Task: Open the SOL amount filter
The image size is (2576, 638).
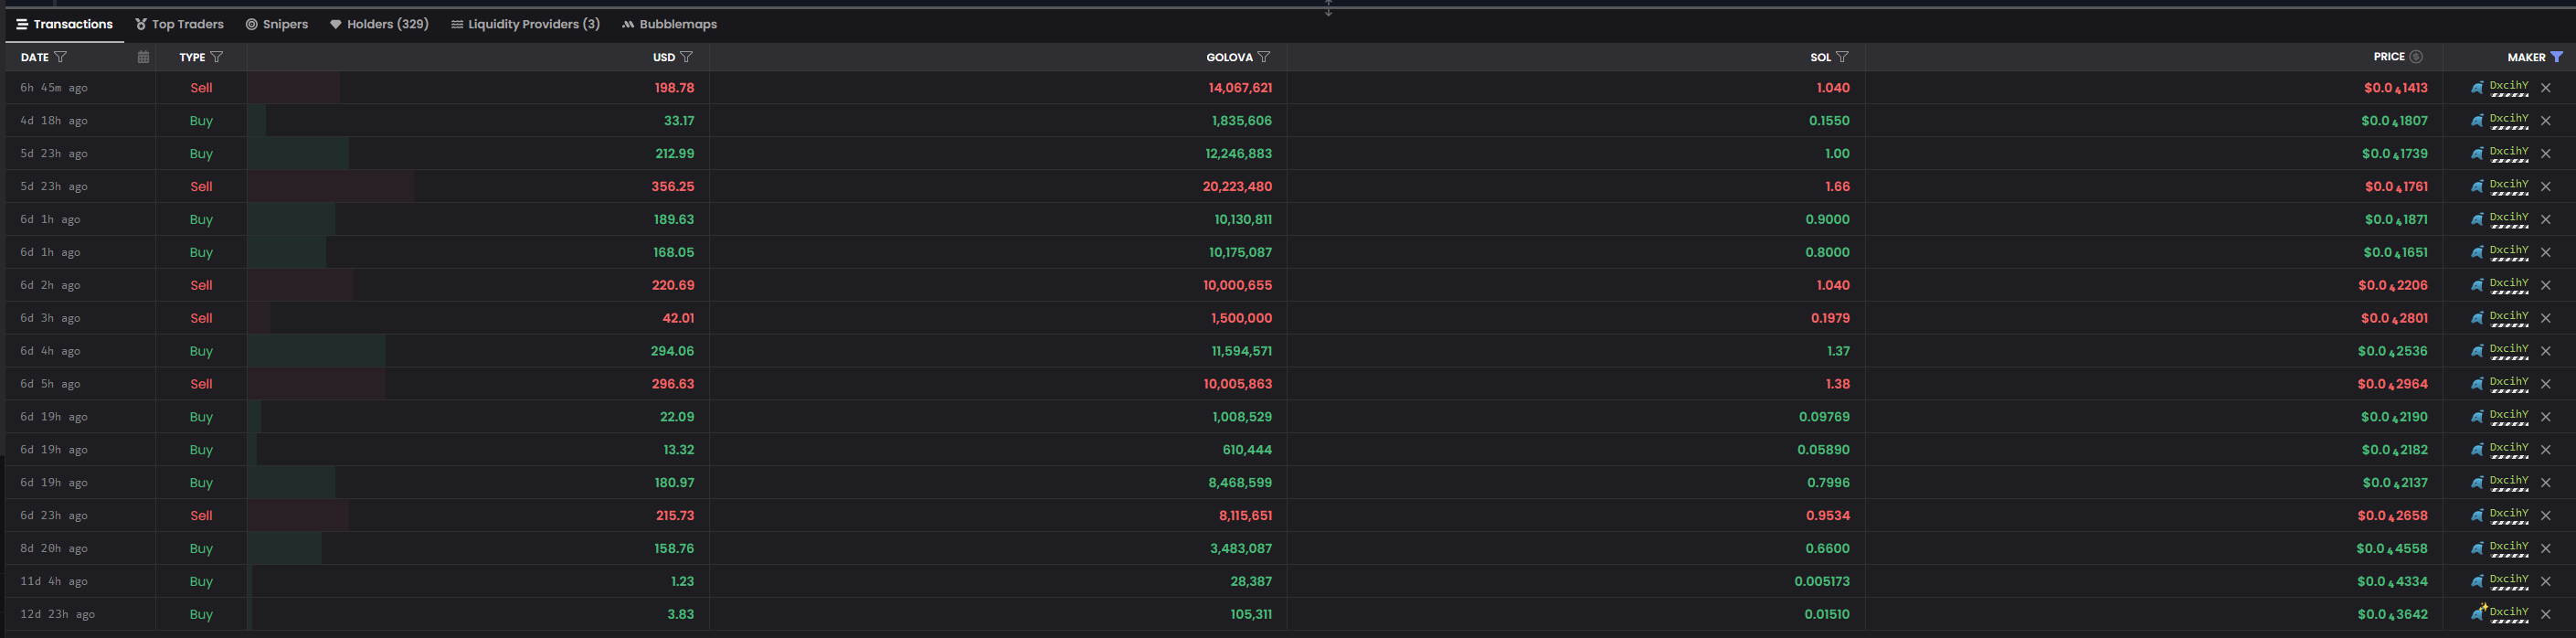Action: [1842, 57]
